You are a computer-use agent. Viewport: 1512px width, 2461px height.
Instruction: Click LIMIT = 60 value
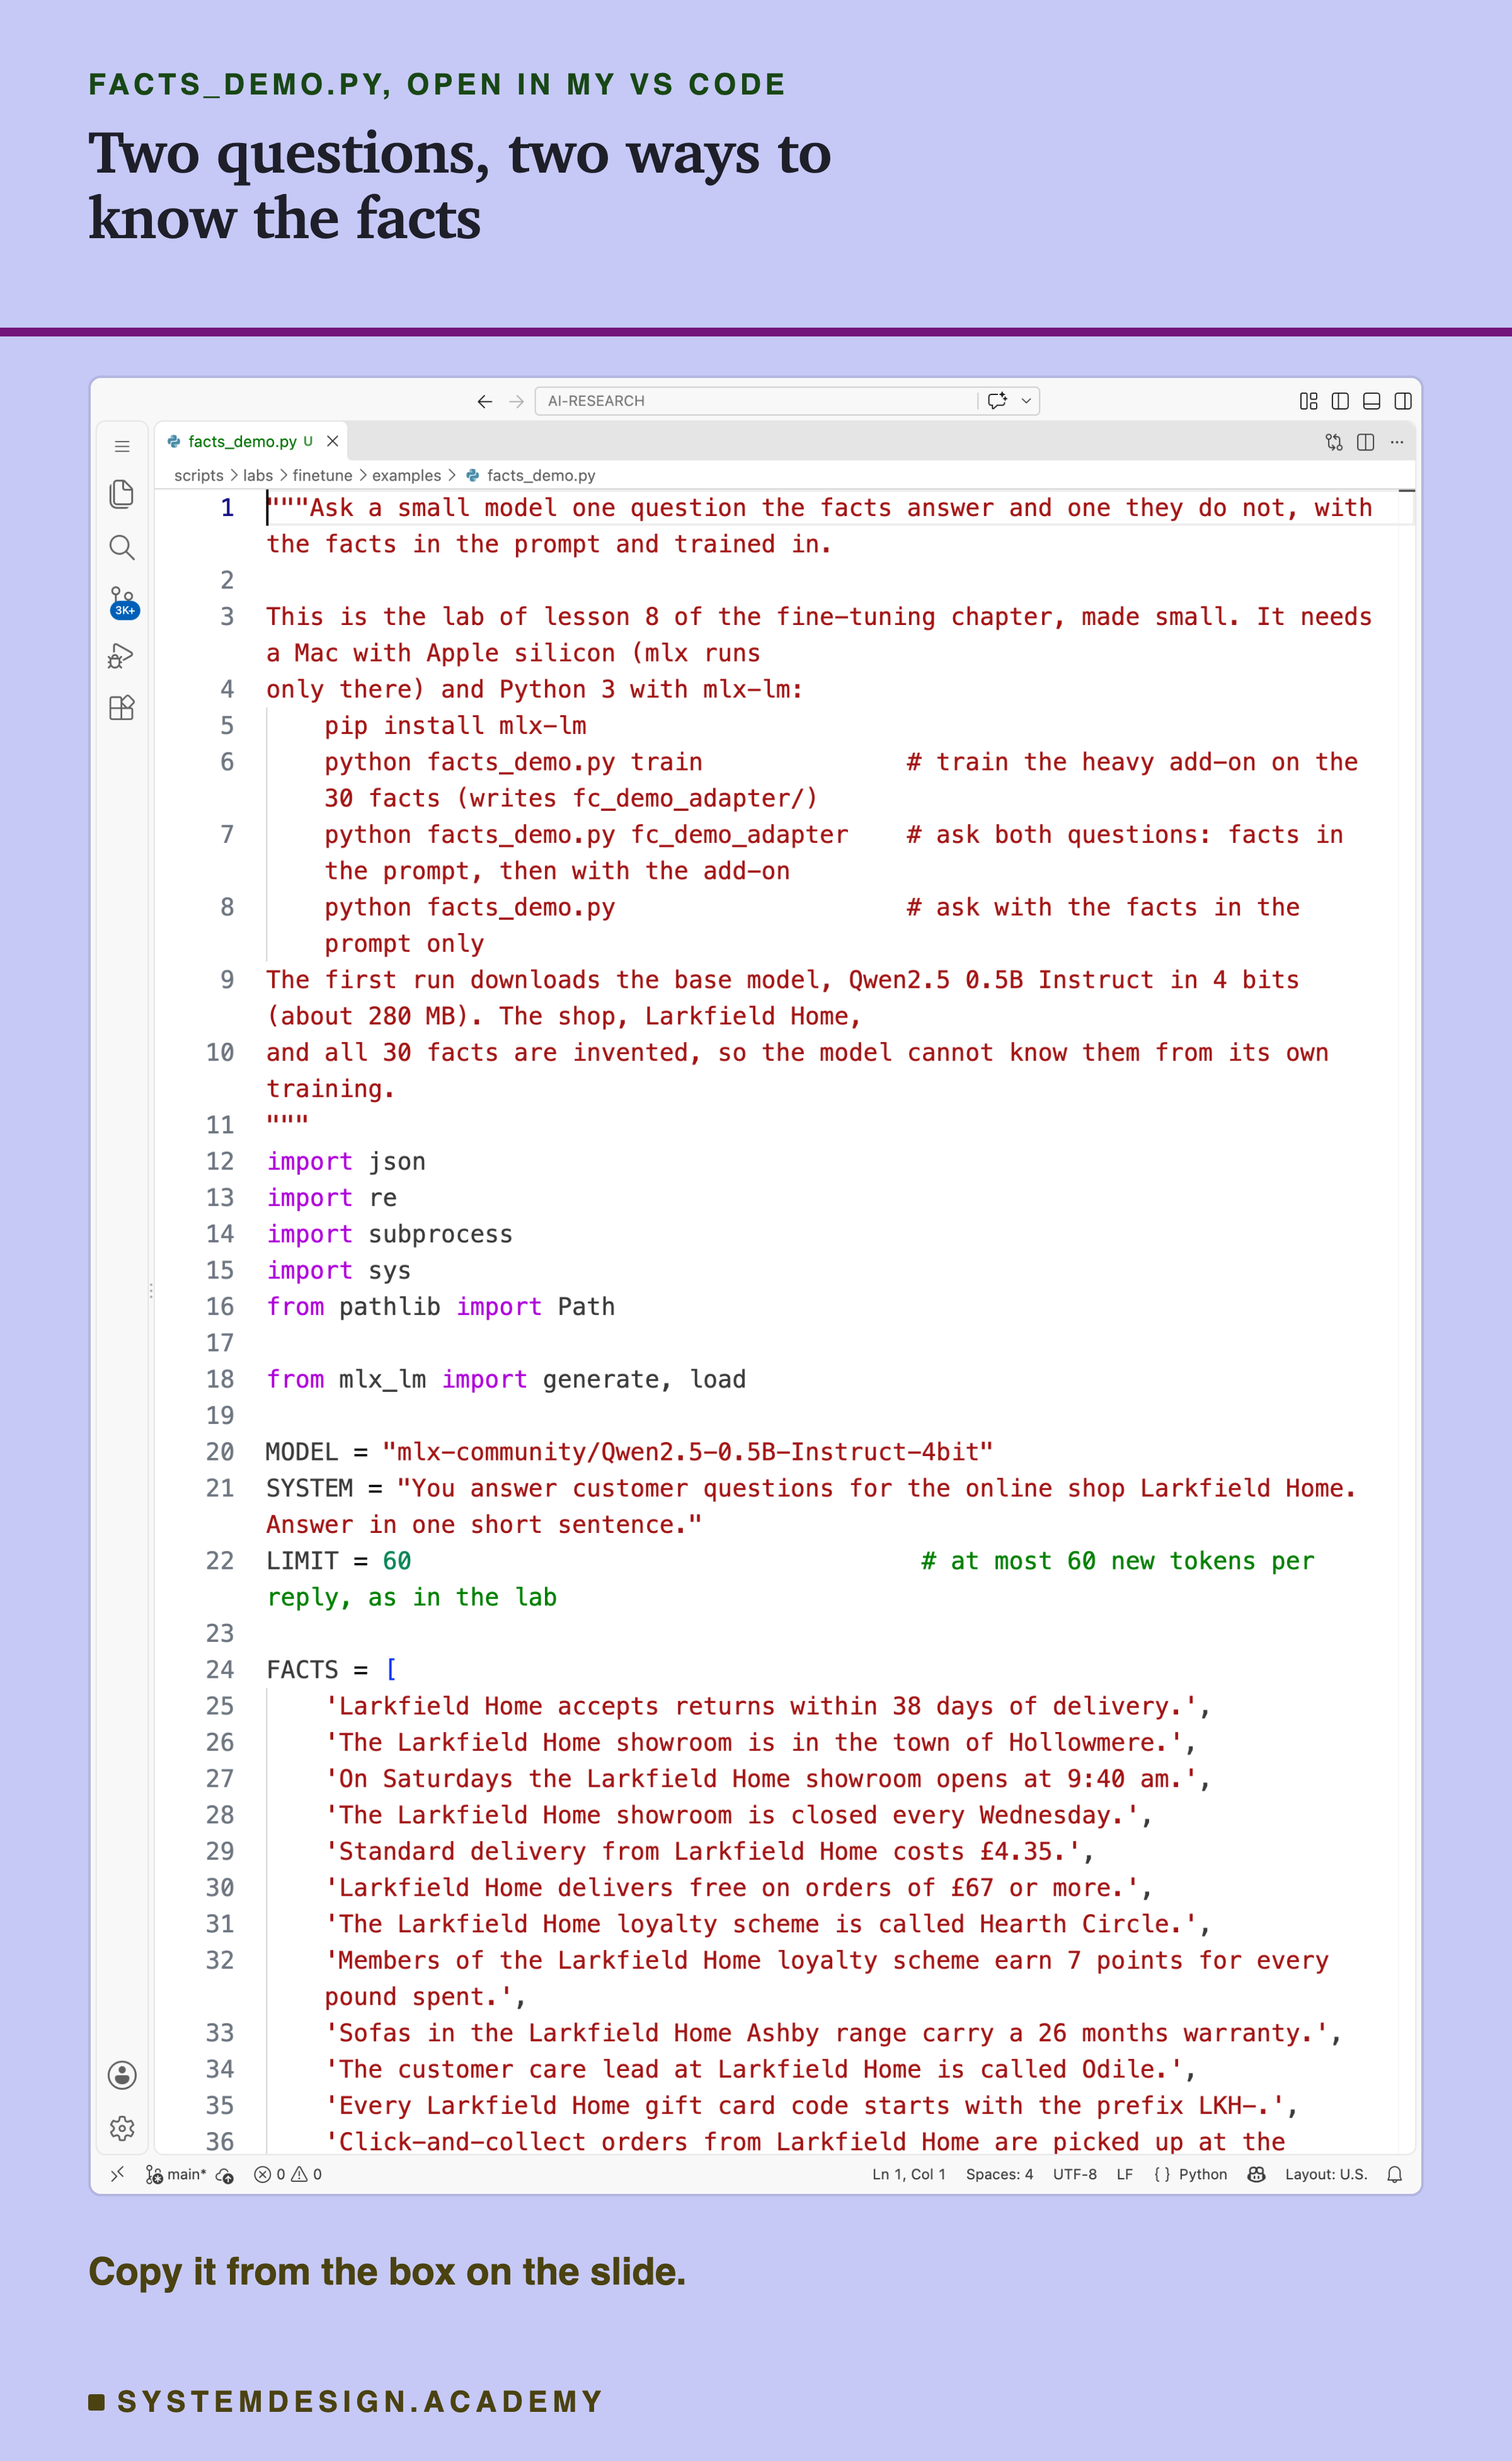tap(397, 1561)
